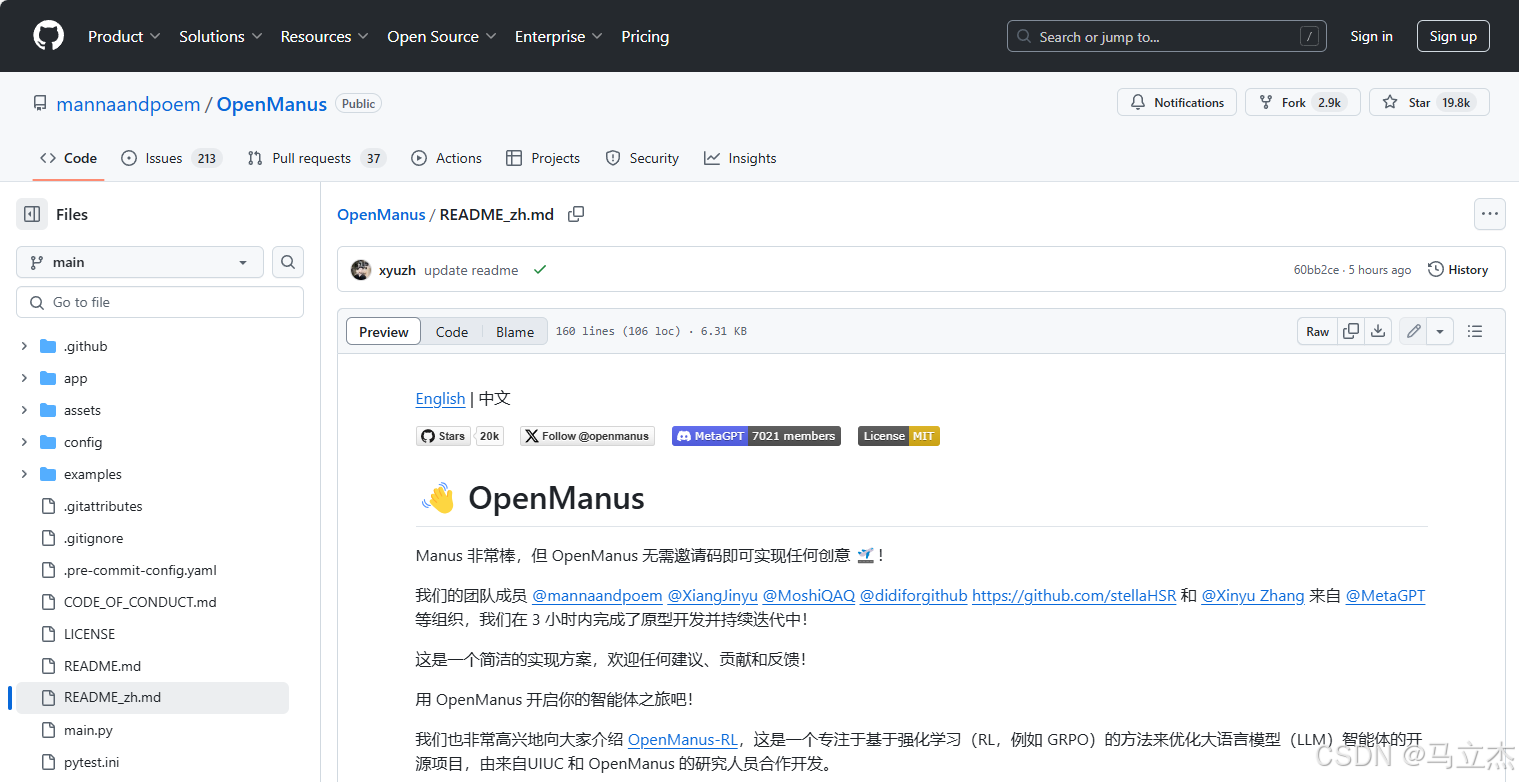
Task: Switch file view to Code
Action: 452,332
